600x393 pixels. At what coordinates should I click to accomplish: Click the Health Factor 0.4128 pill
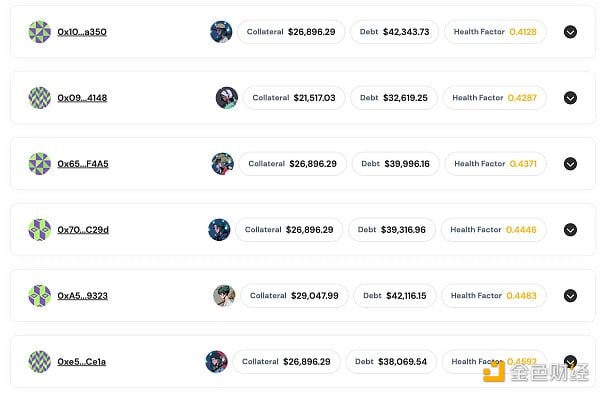pyautogui.click(x=495, y=32)
